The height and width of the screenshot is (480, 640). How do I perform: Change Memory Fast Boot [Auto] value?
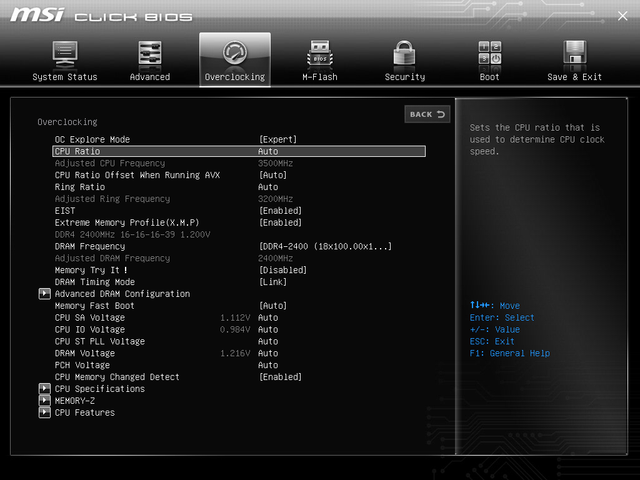(273, 305)
